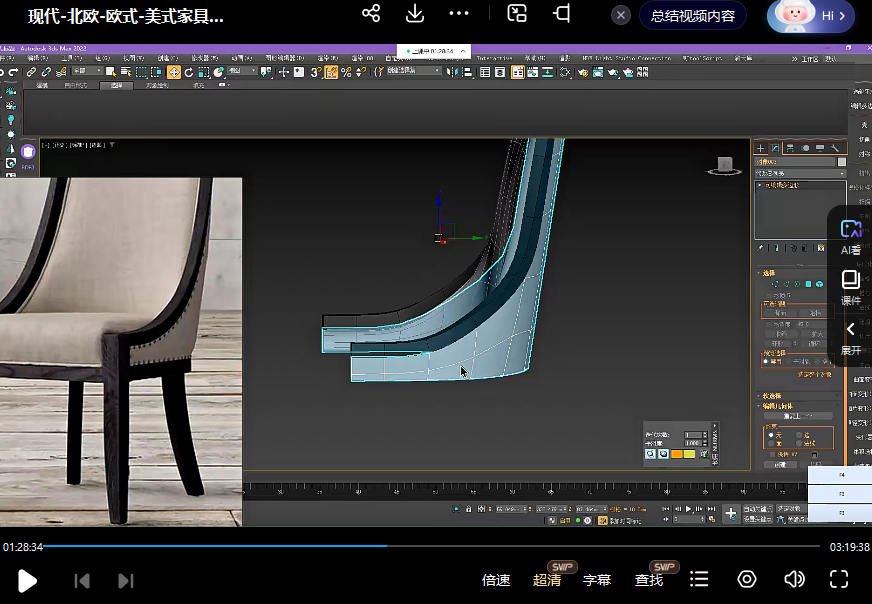The image size is (872, 604).
Task: Open the video playlist icon
Action: pos(699,579)
